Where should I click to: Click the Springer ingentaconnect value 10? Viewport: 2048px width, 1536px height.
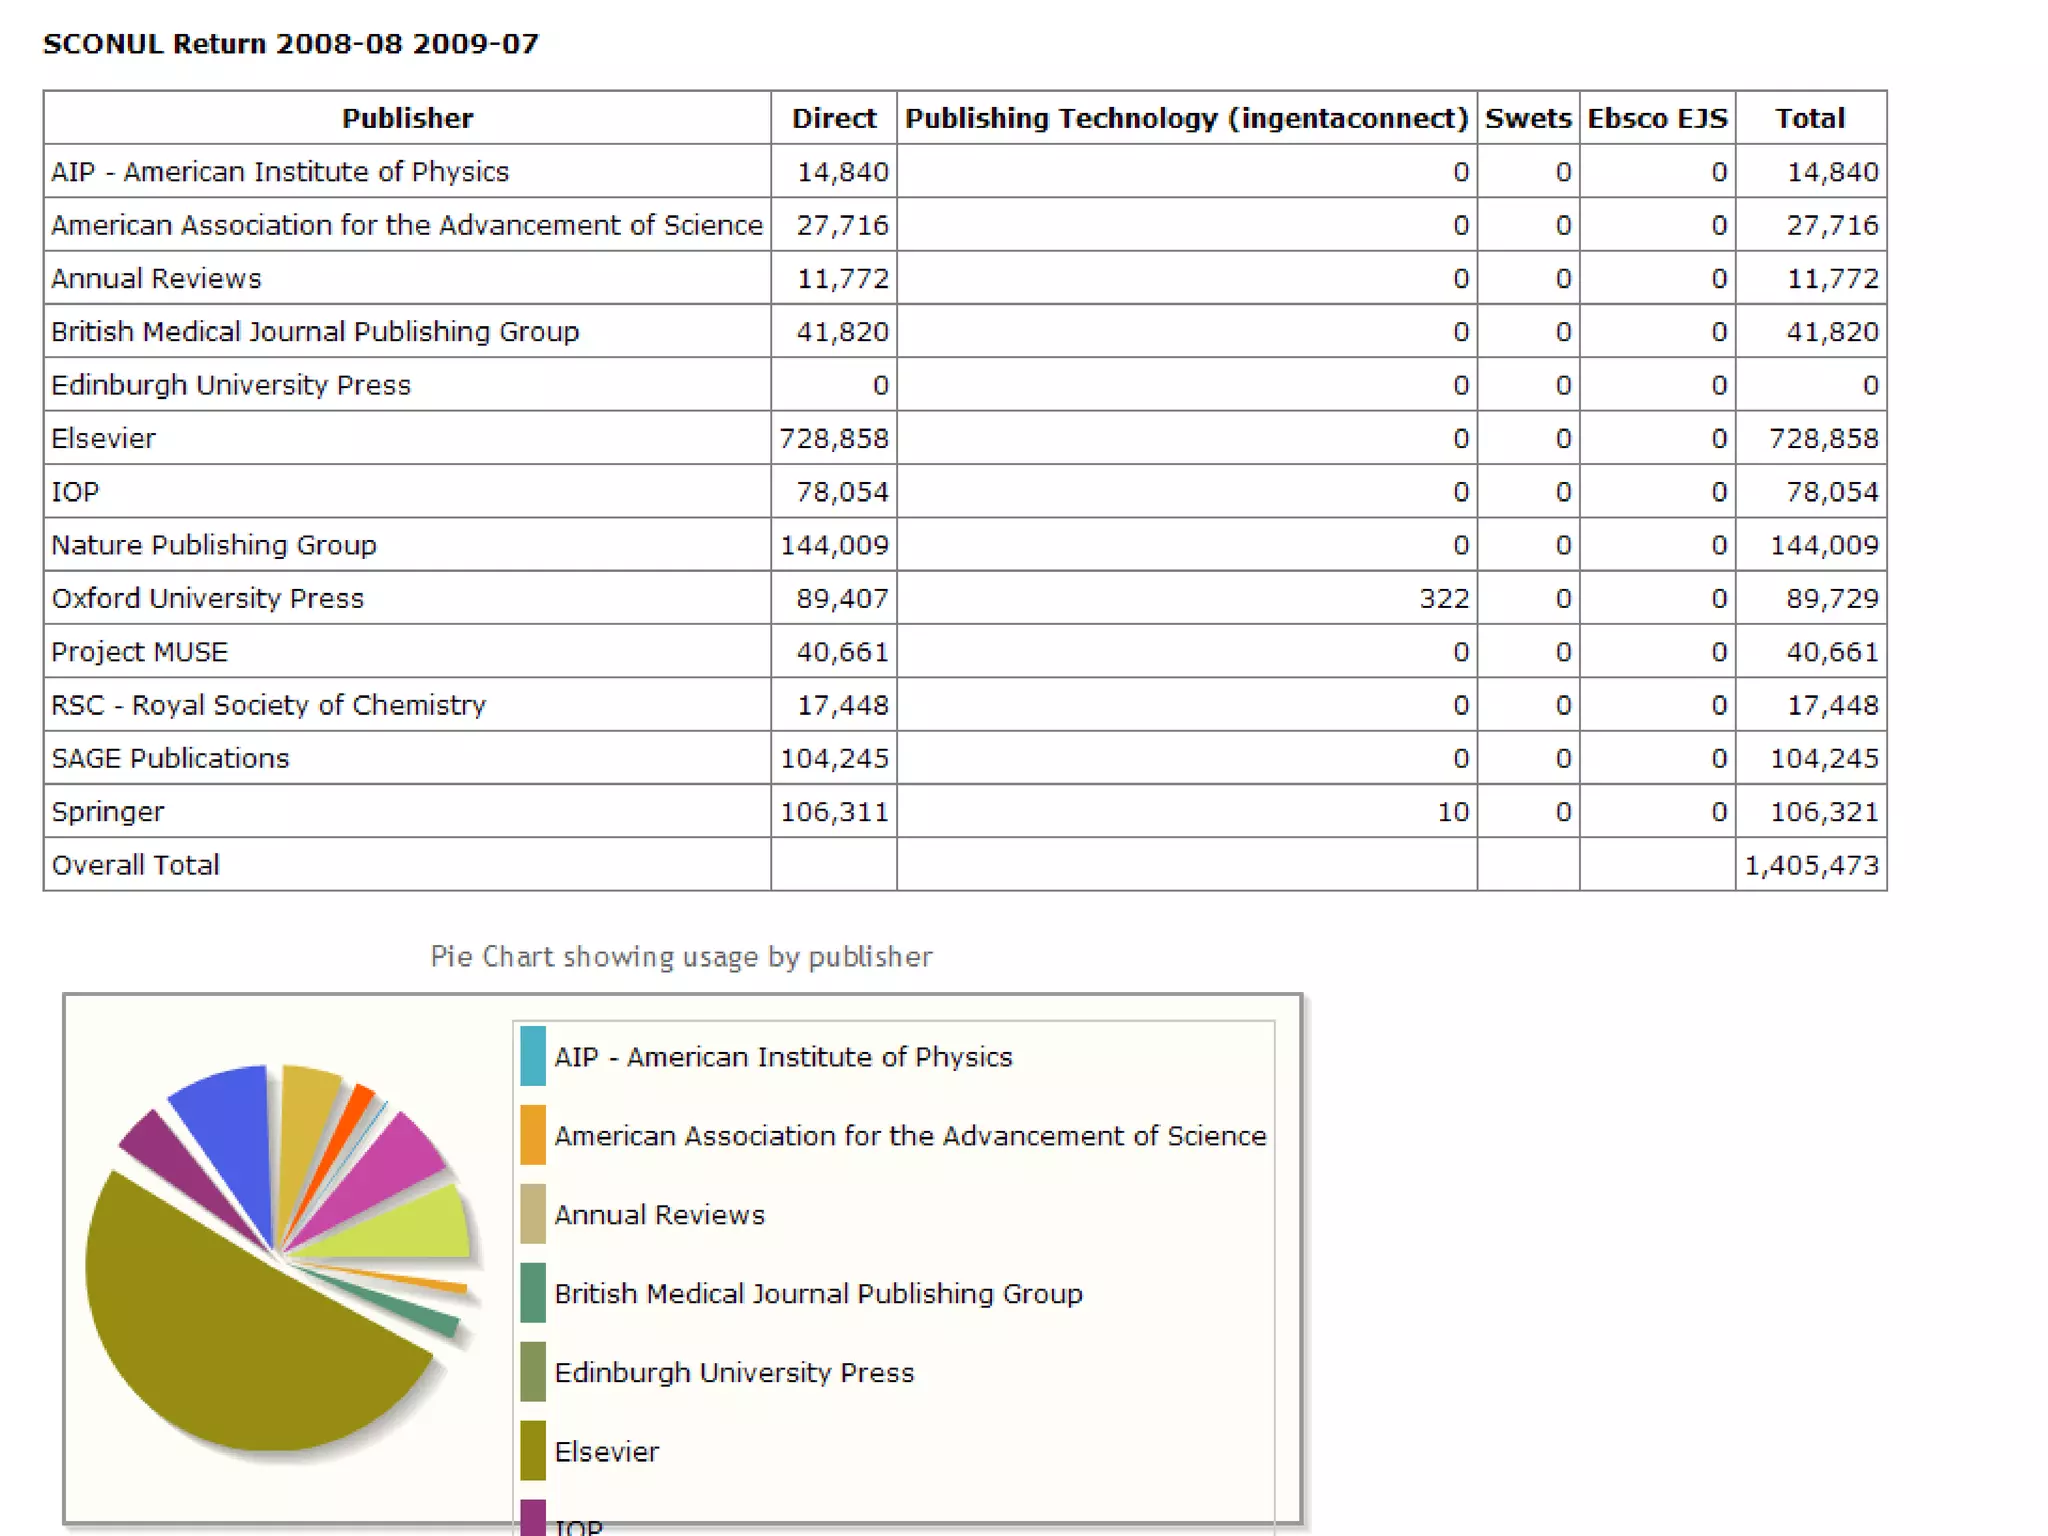point(1452,812)
